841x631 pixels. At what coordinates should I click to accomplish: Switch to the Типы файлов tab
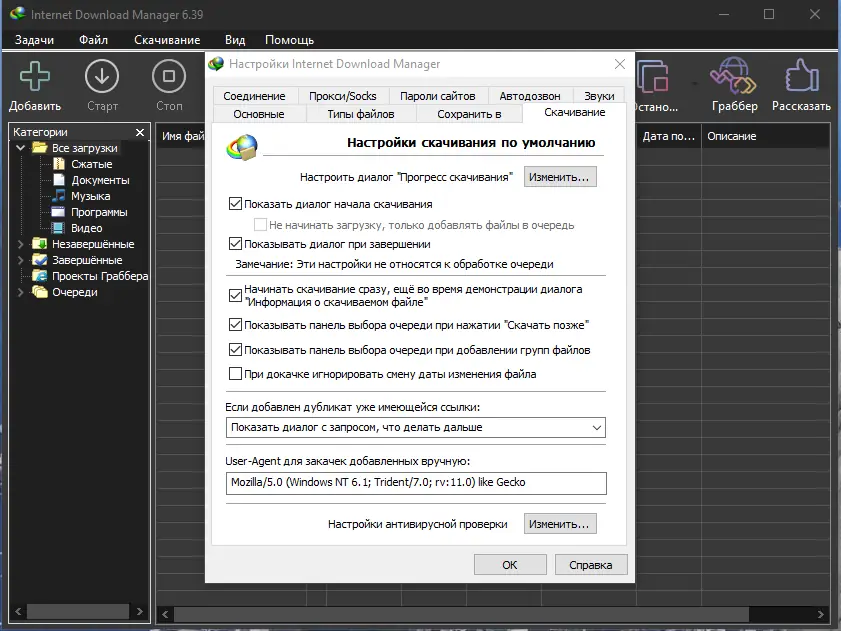[x=361, y=114]
